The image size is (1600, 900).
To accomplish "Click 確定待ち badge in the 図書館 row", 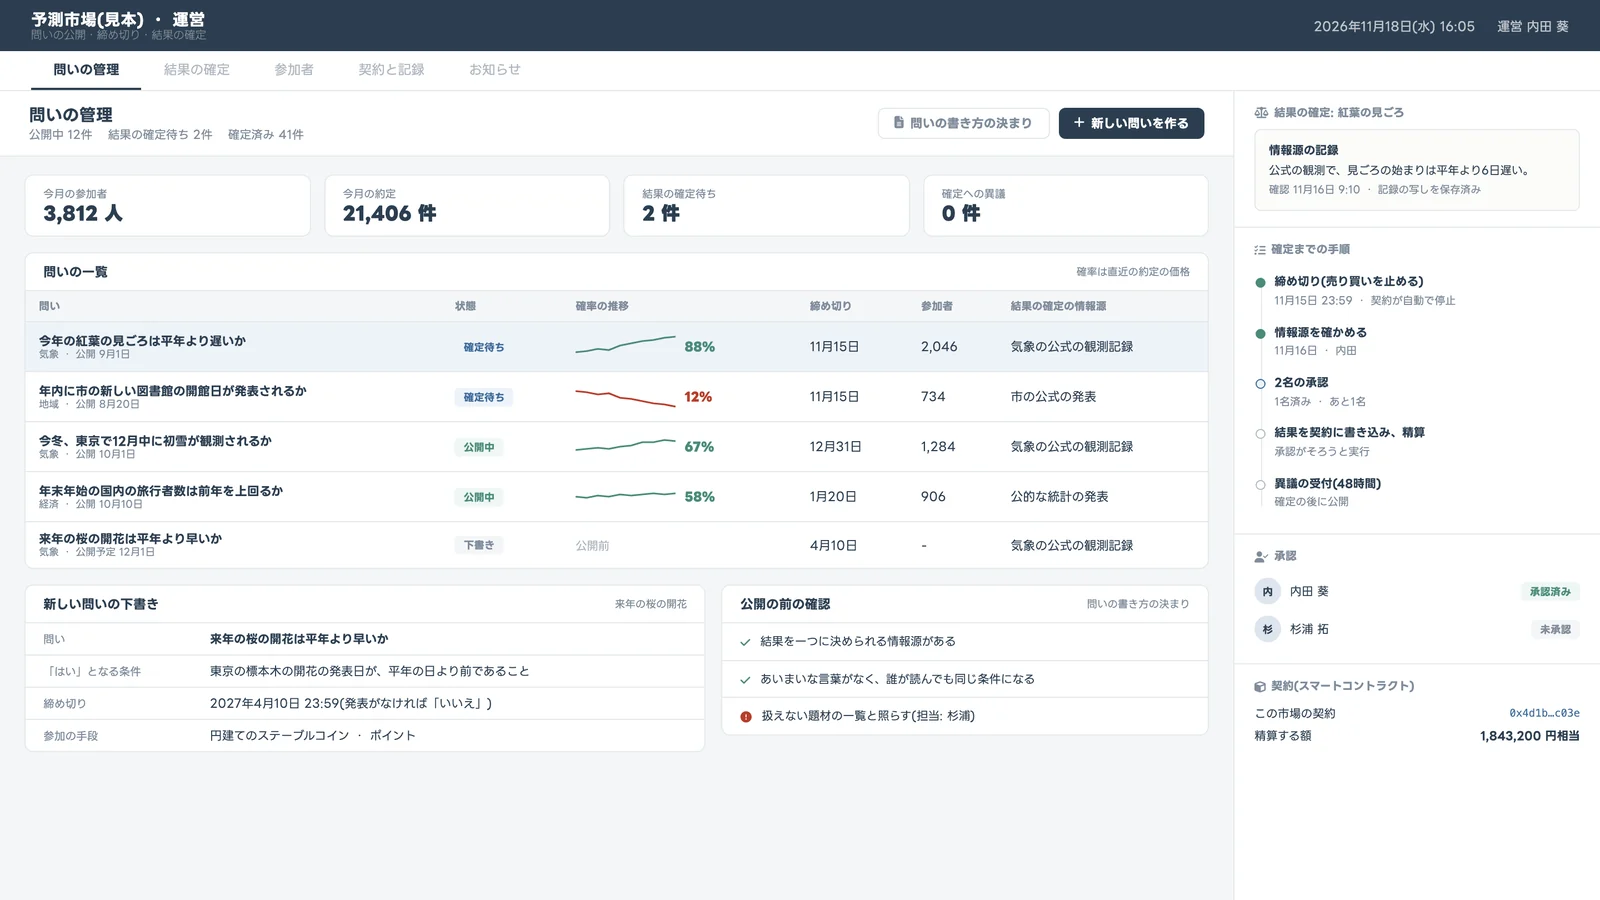I will point(484,398).
